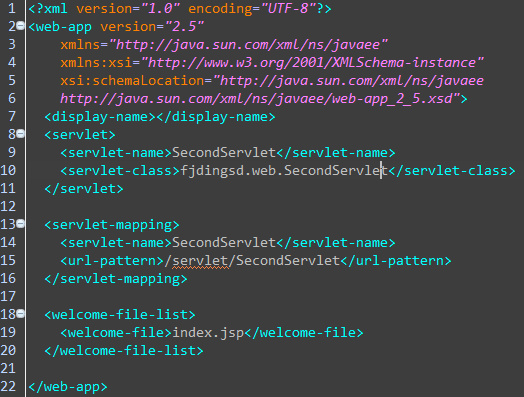Click the fjdingsd.web.SecondServlet class name
524x397 pixels.
click(284, 171)
